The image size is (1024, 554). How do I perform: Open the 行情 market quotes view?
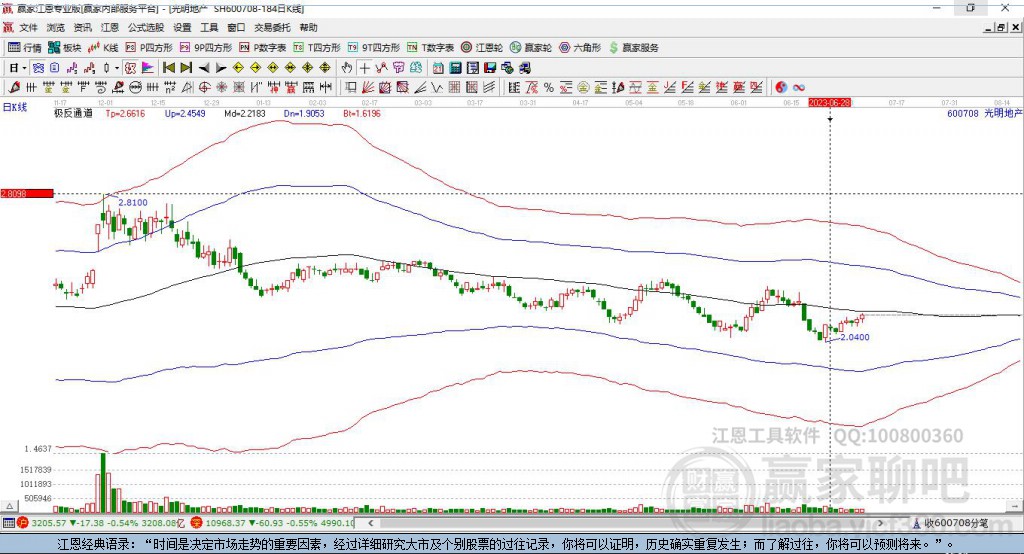point(25,48)
